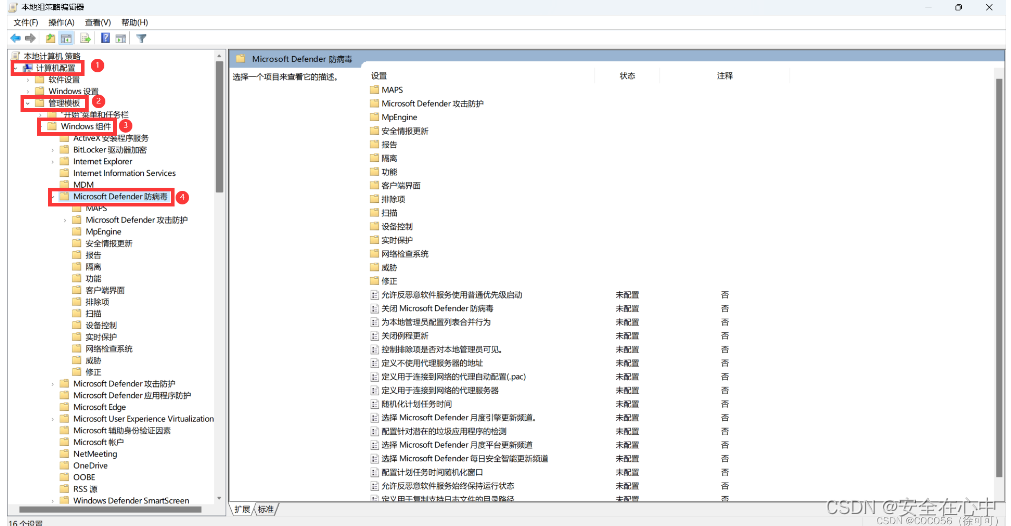
Task: Click the tree pane vertical scrollbar
Action: 219,129
